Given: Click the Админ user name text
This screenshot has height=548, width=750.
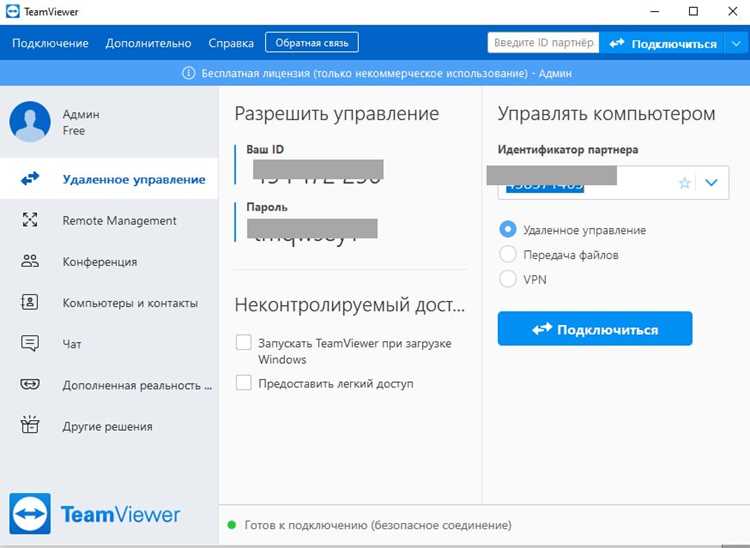Looking at the screenshot, I should click(x=81, y=114).
